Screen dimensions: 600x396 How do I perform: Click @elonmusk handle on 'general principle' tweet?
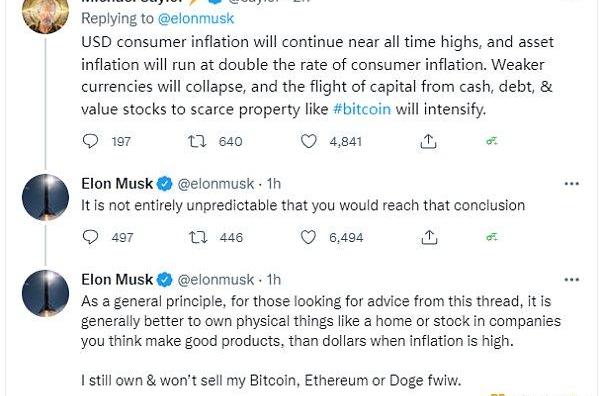pos(216,280)
